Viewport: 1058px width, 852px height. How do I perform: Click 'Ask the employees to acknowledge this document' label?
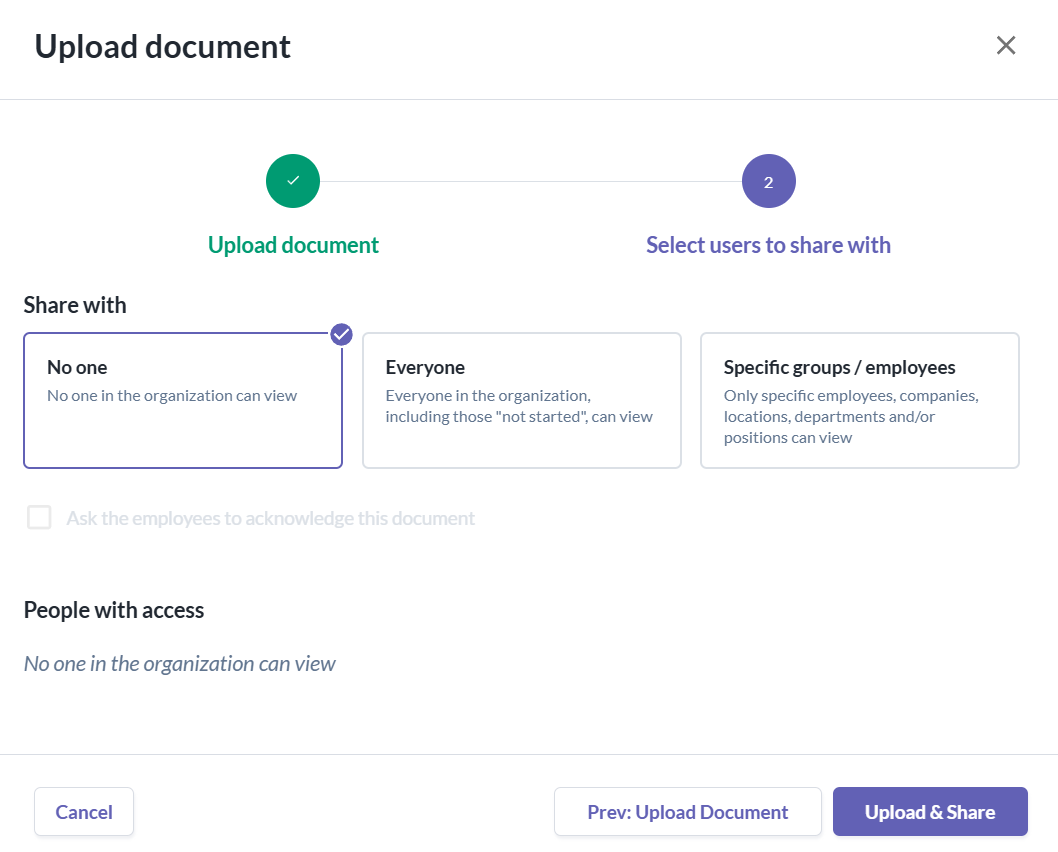[271, 518]
